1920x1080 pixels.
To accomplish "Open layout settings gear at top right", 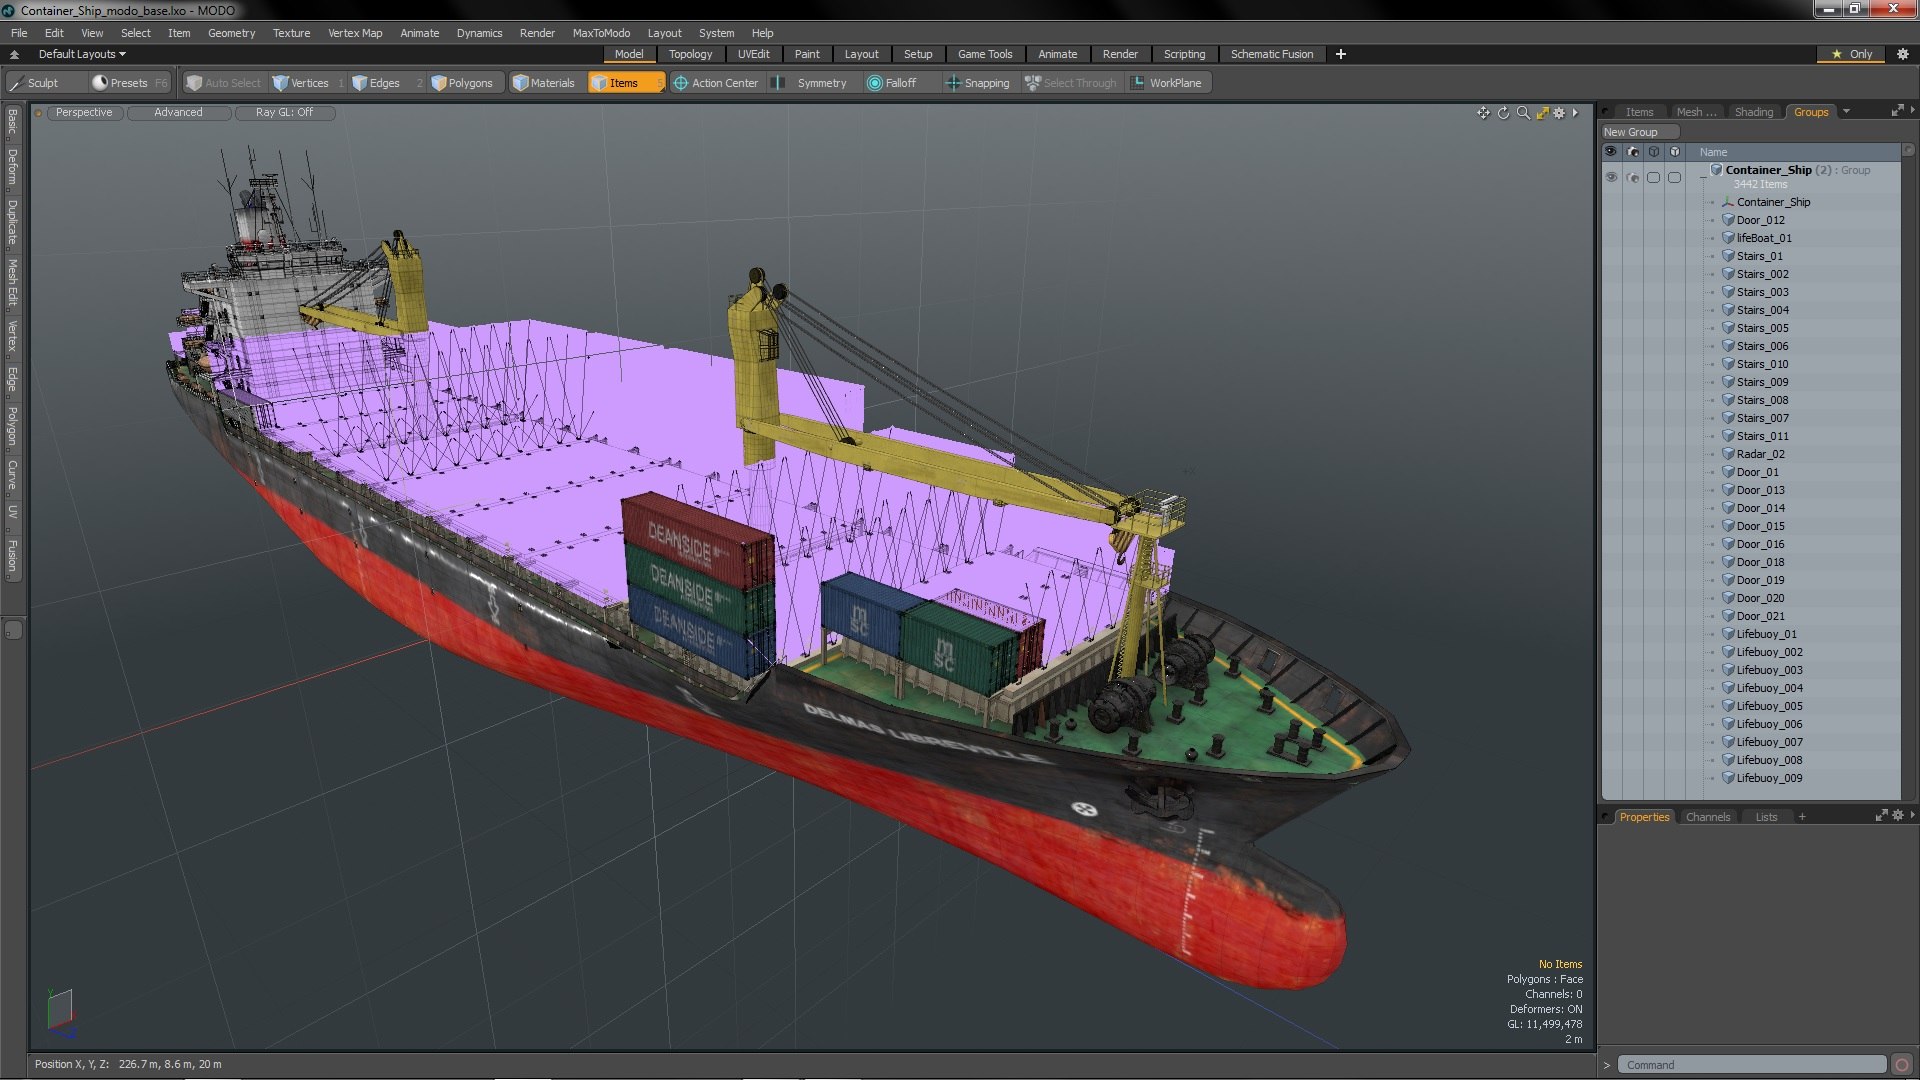I will point(1903,54).
